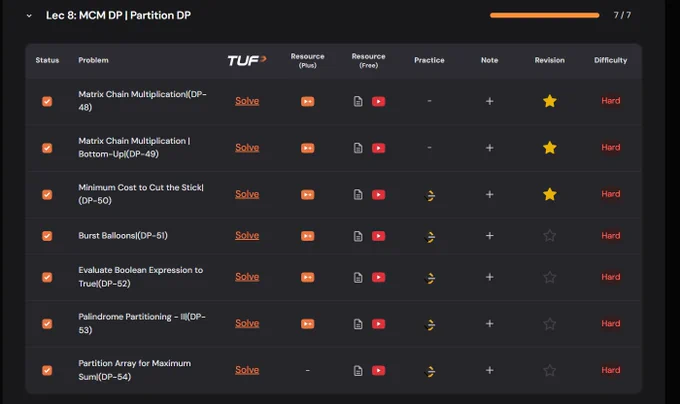Click the Difficulty column header

tap(610, 60)
